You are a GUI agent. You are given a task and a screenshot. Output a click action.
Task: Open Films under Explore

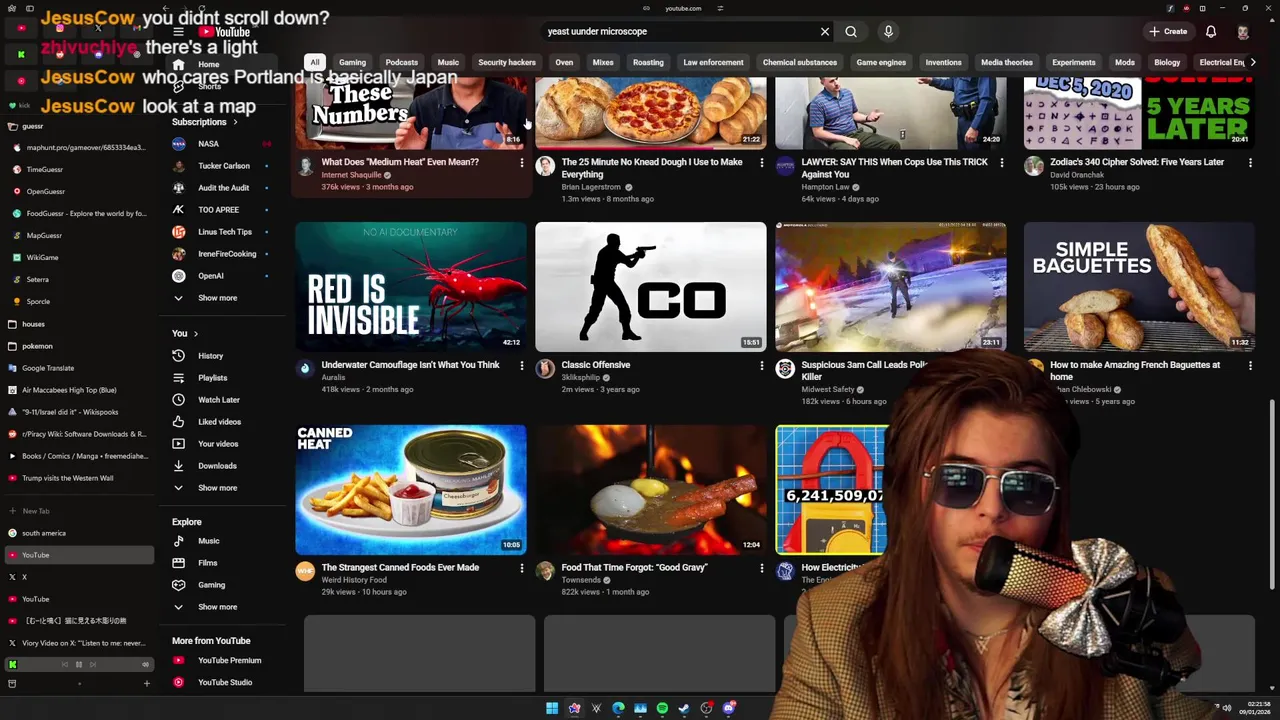[207, 563]
